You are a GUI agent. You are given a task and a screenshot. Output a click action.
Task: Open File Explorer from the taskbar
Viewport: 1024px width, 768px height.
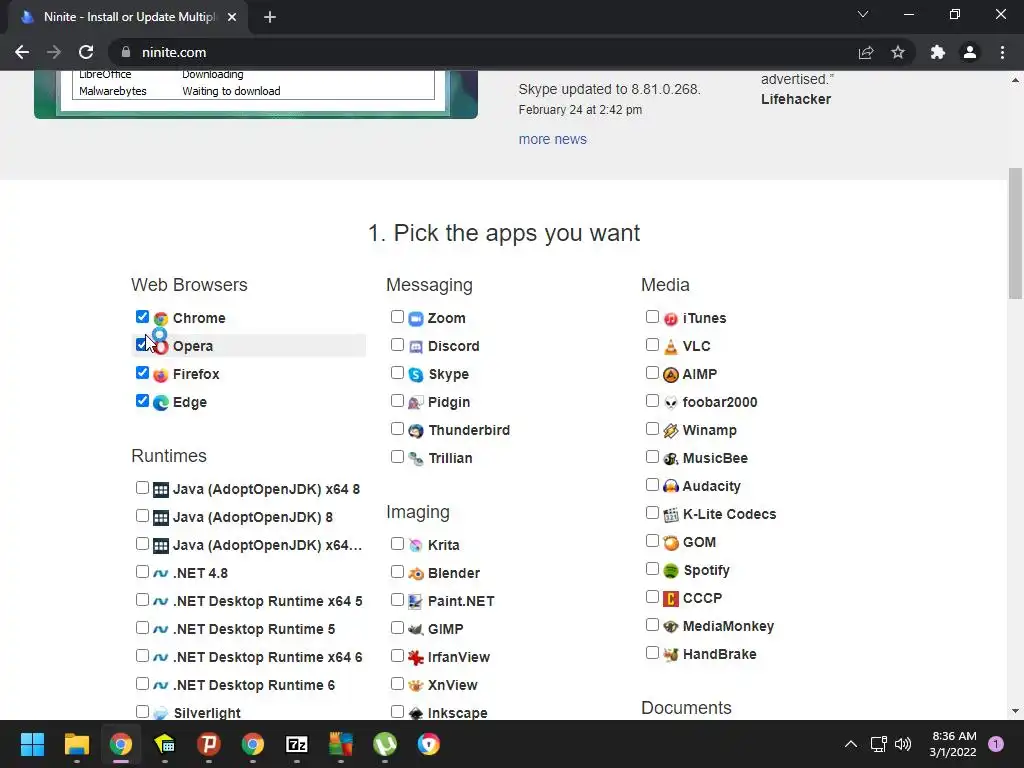pos(76,744)
